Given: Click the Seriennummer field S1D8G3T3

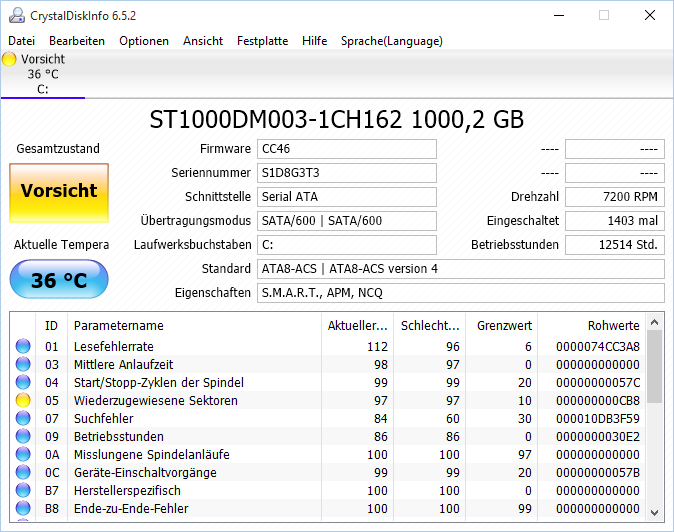Looking at the screenshot, I should (x=347, y=173).
